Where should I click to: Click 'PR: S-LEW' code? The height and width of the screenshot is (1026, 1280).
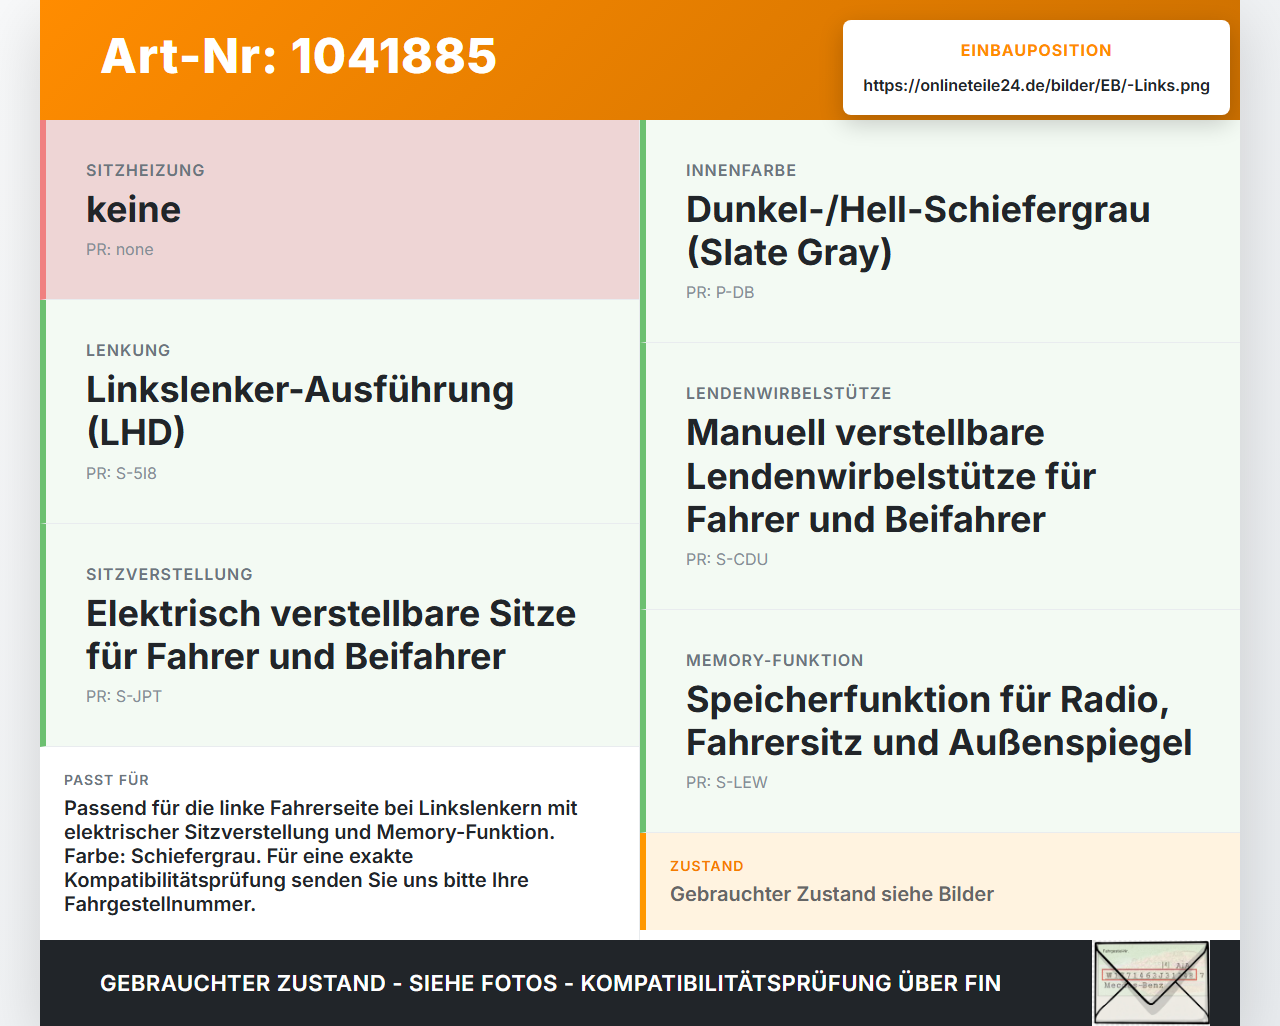tap(727, 782)
